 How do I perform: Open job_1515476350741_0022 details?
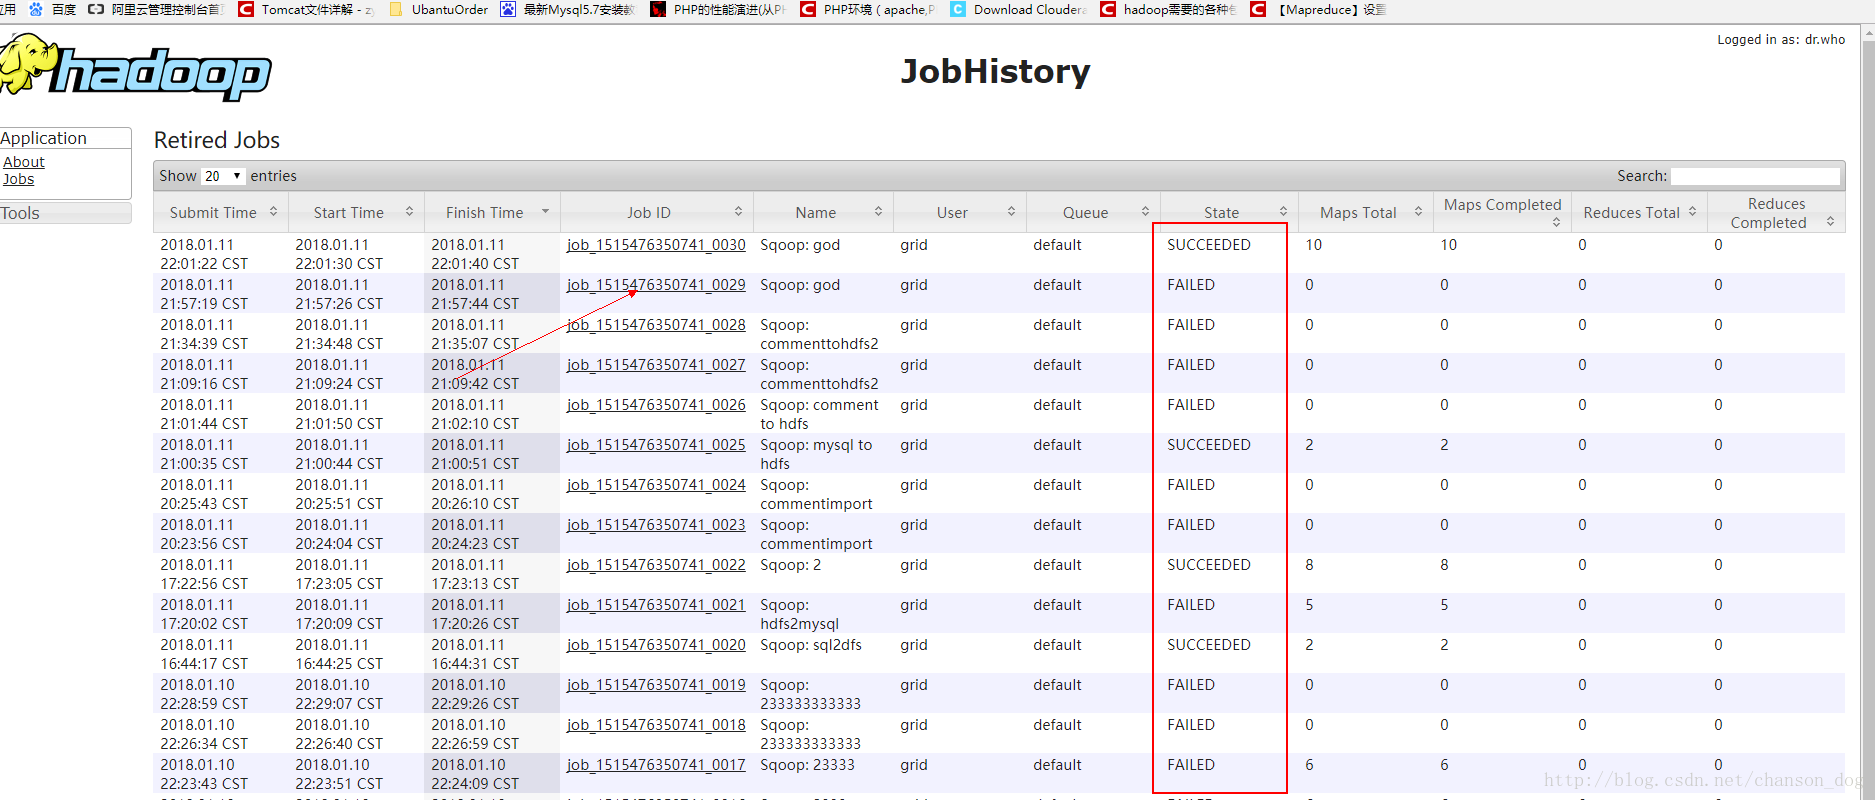tap(656, 565)
